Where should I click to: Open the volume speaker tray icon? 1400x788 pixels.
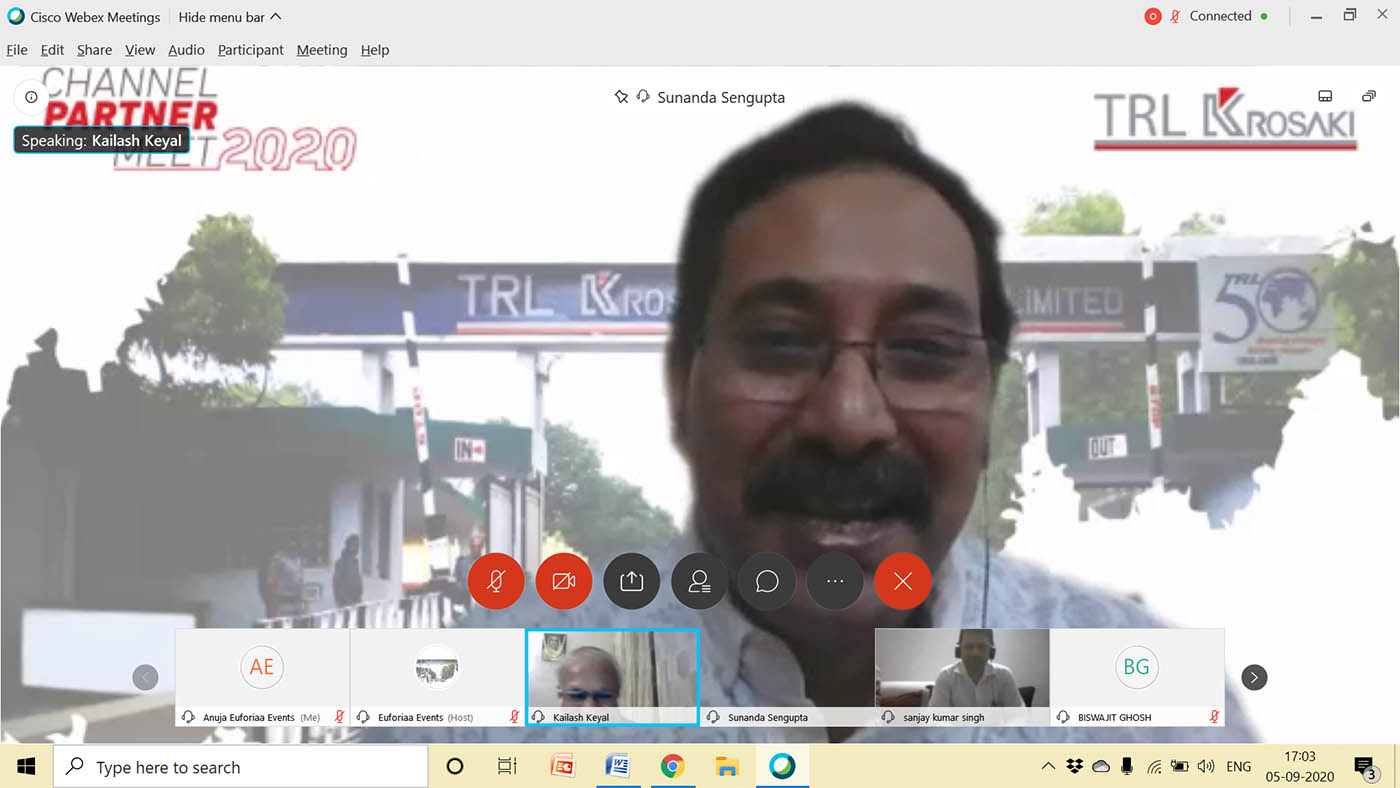point(1206,767)
